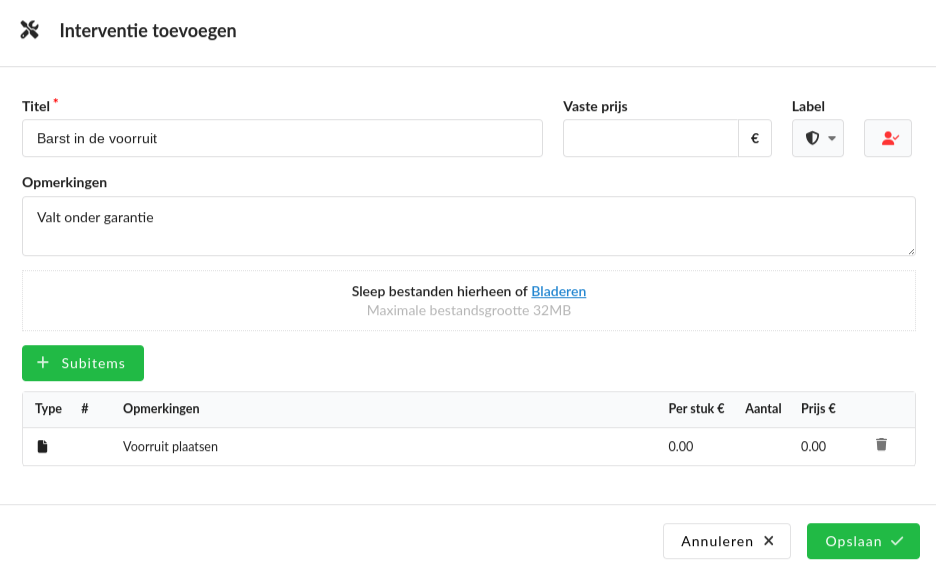Screen dimensions: 936x570
Task: Click the red user-check icon button
Action: [888, 138]
